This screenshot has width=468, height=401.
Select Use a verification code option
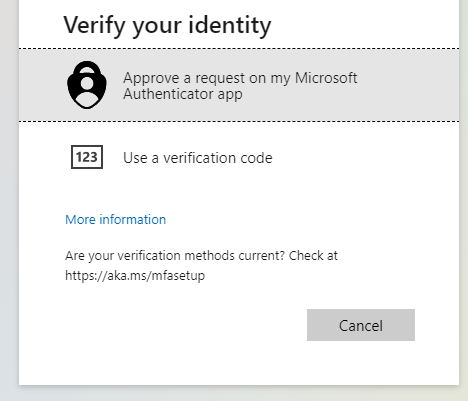coord(239,157)
